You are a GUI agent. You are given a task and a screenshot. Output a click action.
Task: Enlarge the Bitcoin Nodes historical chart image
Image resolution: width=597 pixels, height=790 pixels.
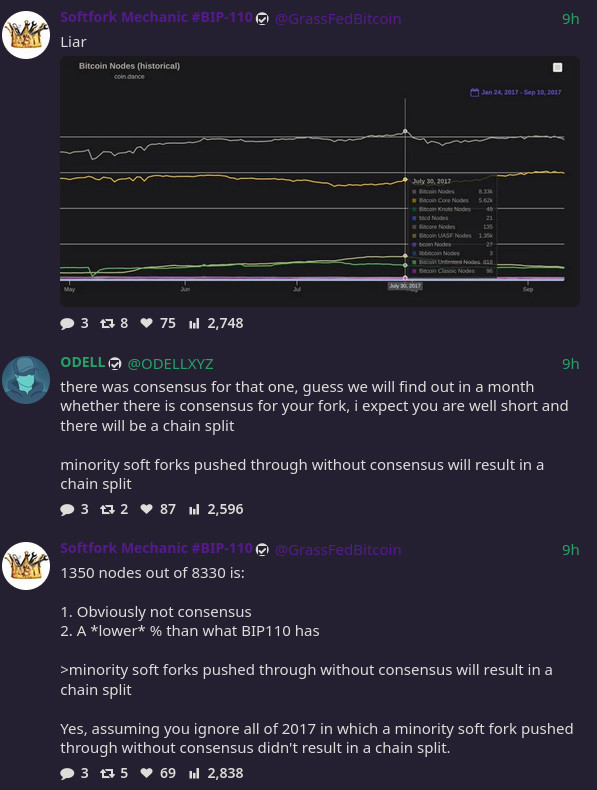pyautogui.click(x=320, y=181)
